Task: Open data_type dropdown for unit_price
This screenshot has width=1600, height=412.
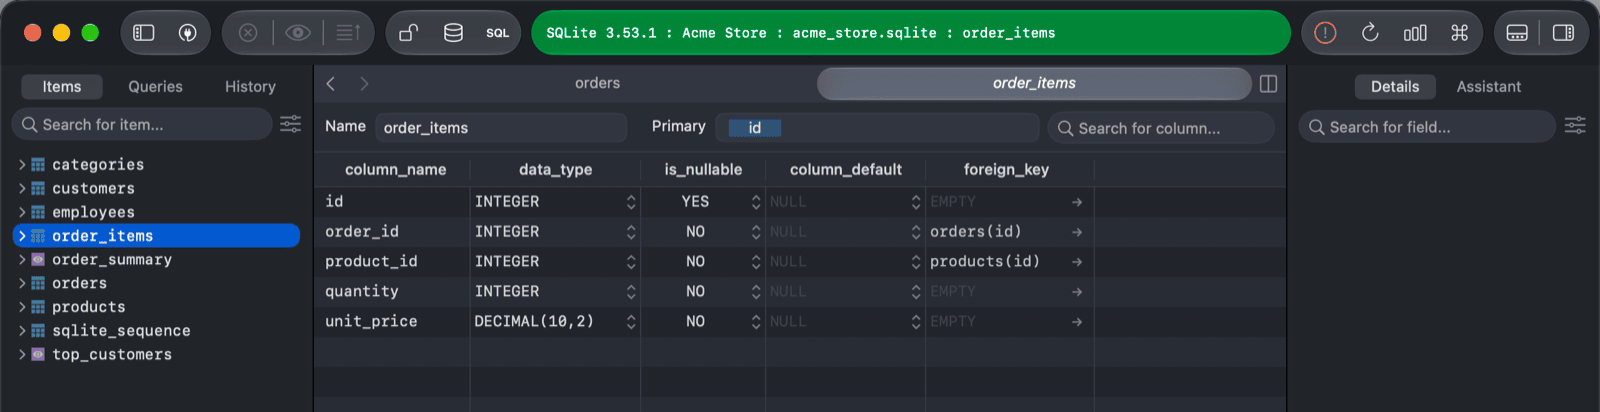Action: pos(631,322)
